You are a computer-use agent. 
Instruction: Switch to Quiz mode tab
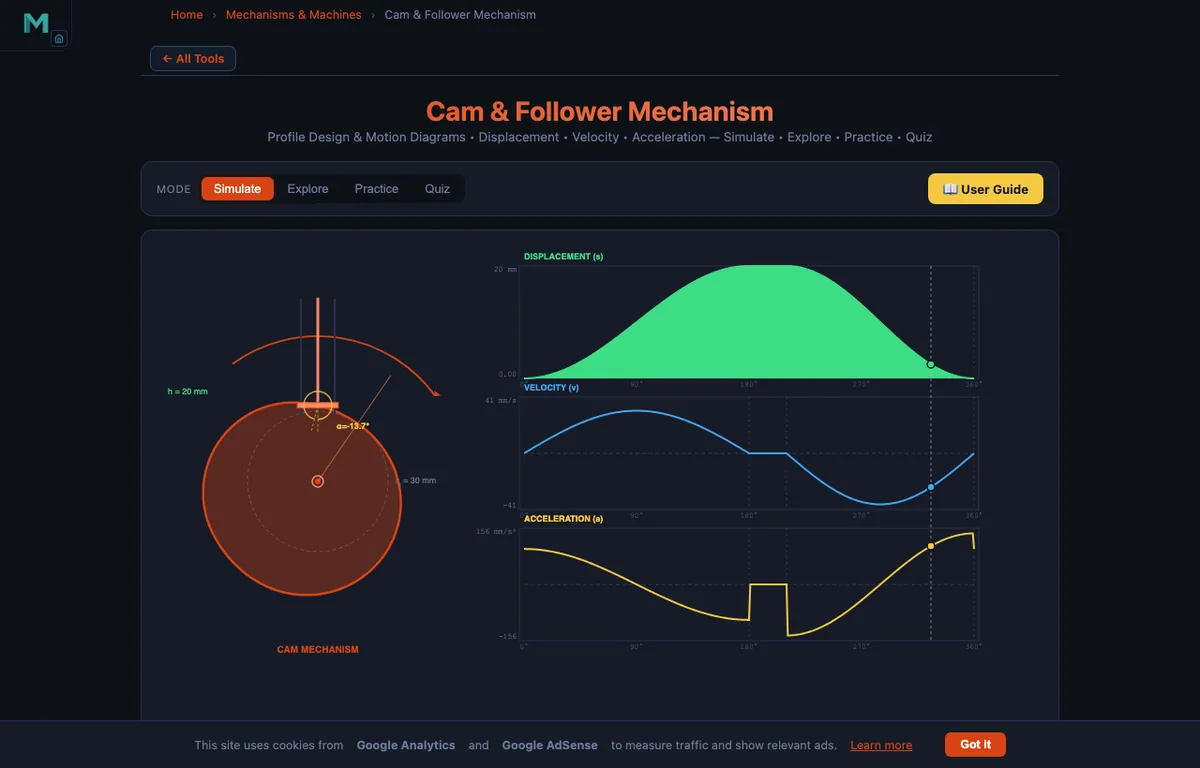(x=437, y=189)
